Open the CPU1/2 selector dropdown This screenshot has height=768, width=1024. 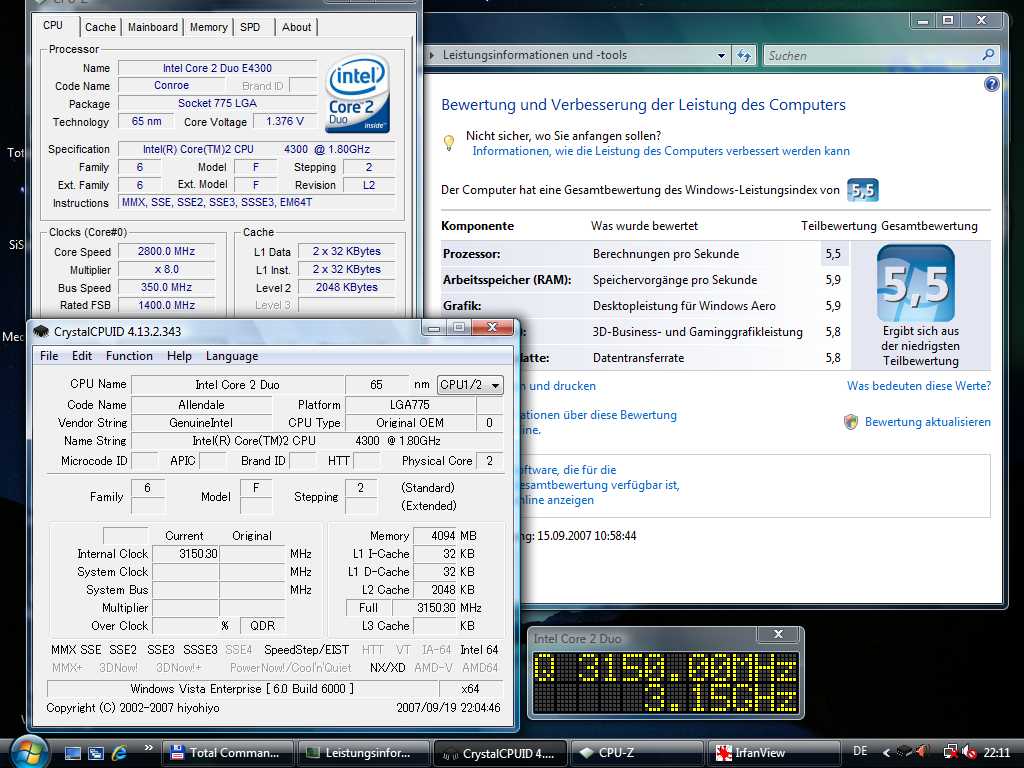[x=470, y=385]
